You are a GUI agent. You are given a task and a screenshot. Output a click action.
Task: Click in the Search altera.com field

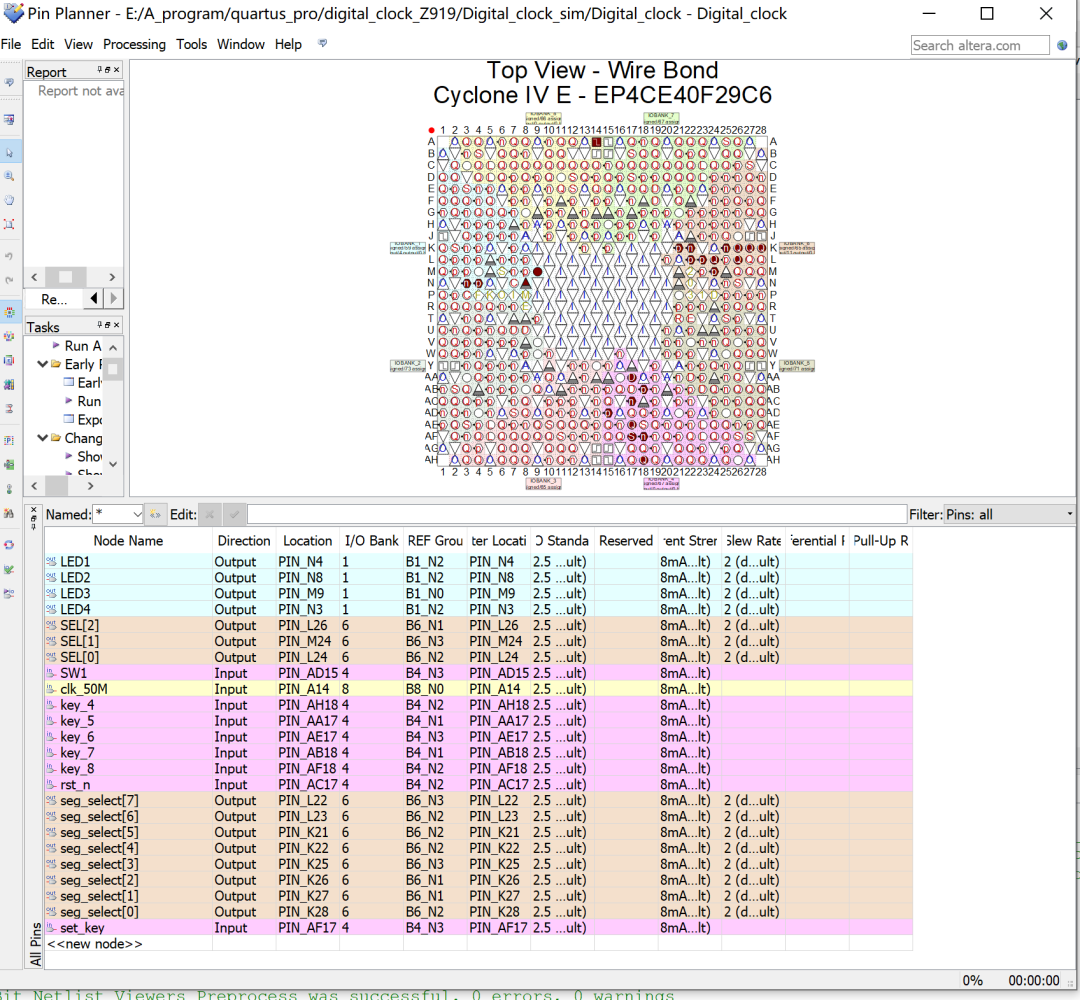coord(980,45)
